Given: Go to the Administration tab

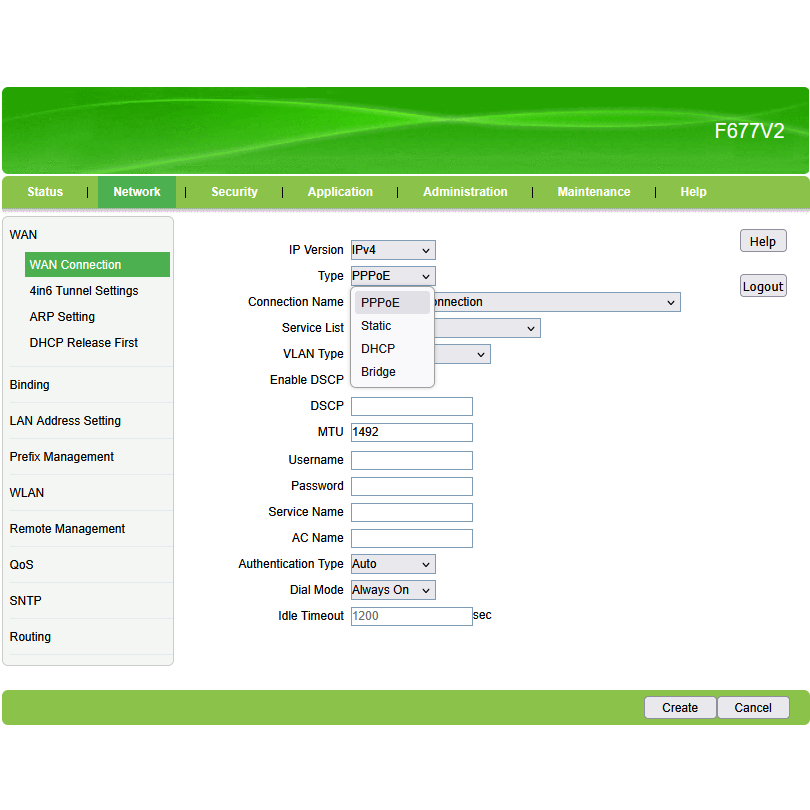Looking at the screenshot, I should click(465, 192).
